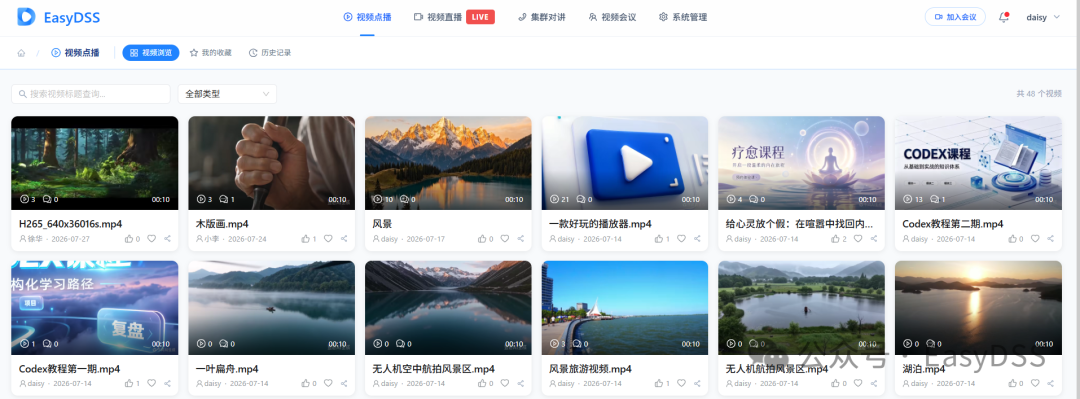Favorite Codex教程第二期.mp4 with heart
This screenshot has height=399, width=1080.
coord(1035,238)
